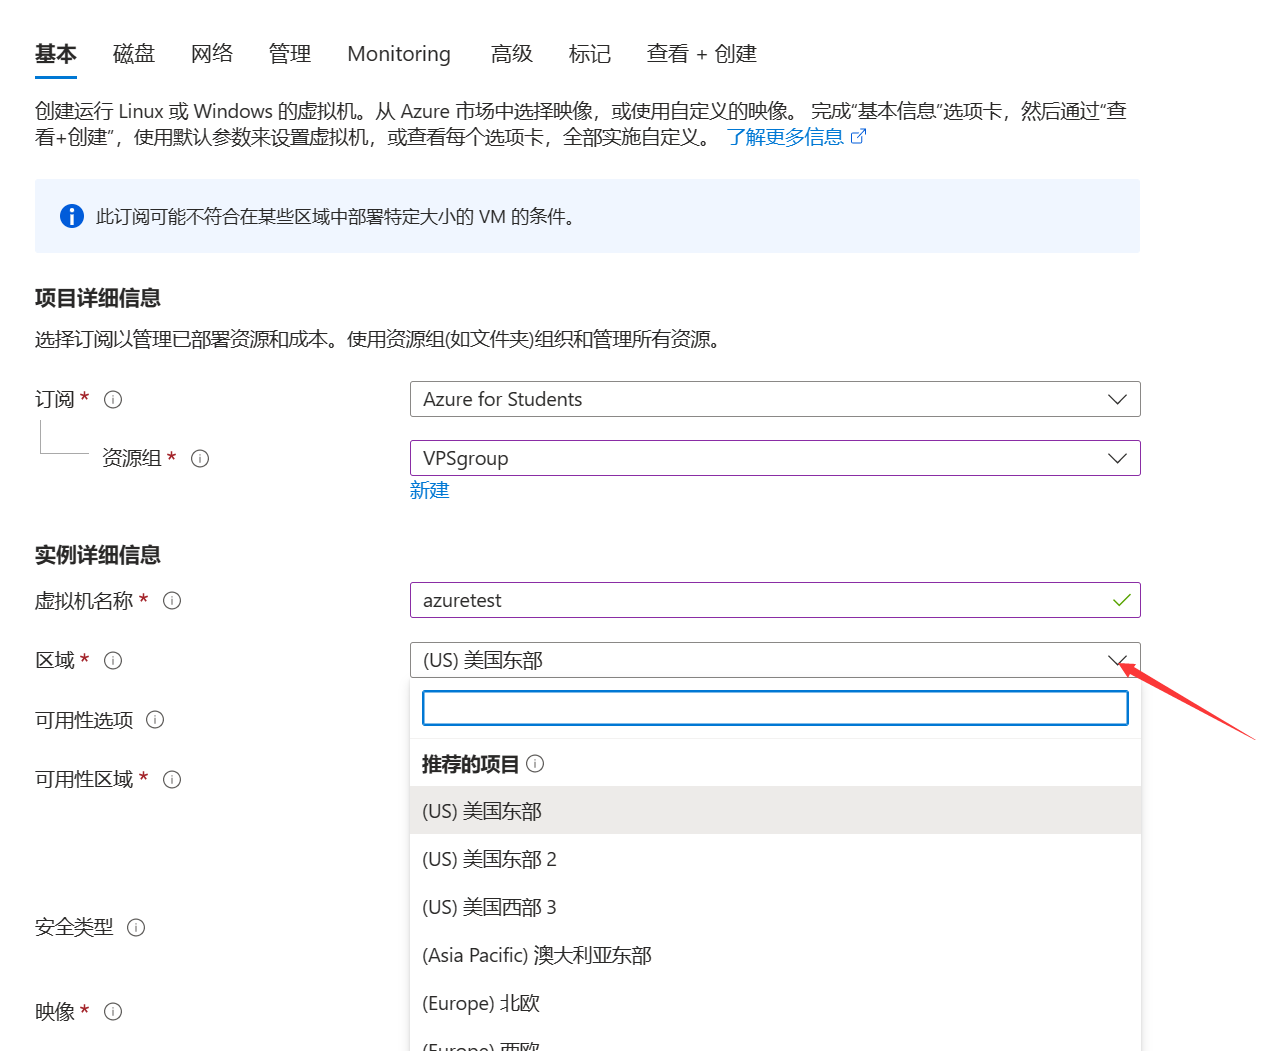
Task: Open the 订阅 Azure for Students dropdown
Action: (x=775, y=399)
